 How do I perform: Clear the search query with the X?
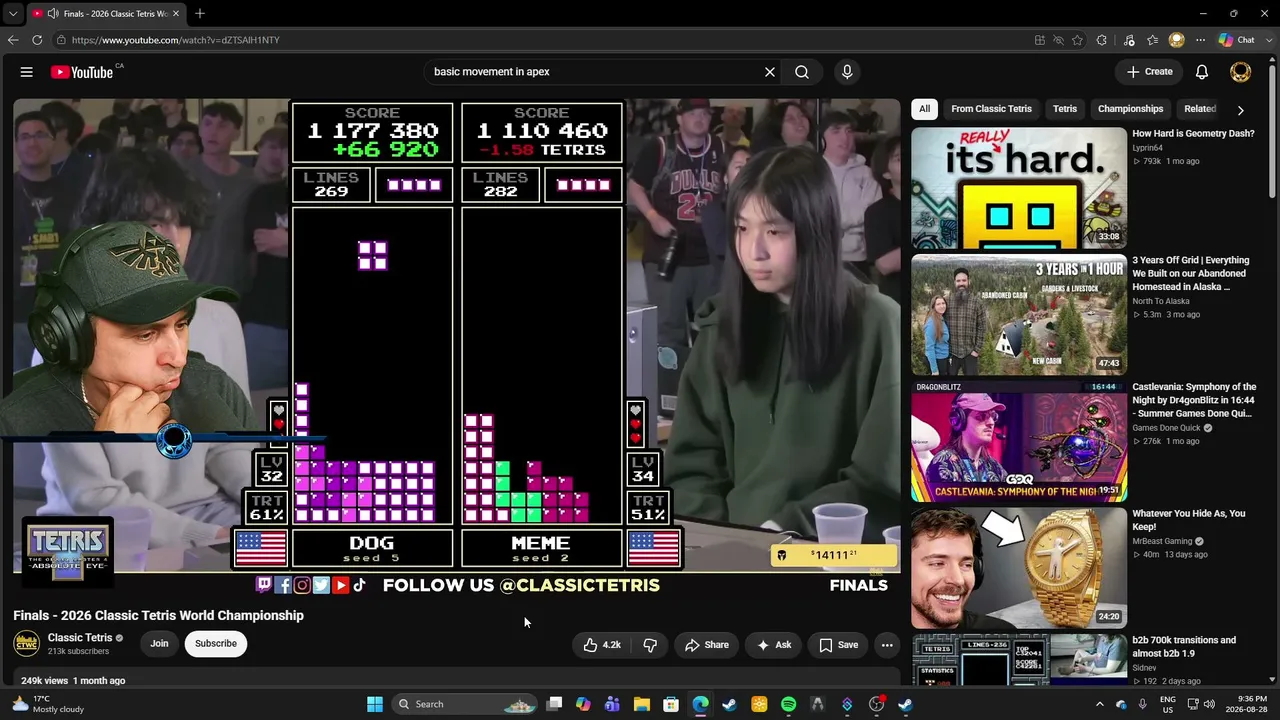tap(770, 72)
